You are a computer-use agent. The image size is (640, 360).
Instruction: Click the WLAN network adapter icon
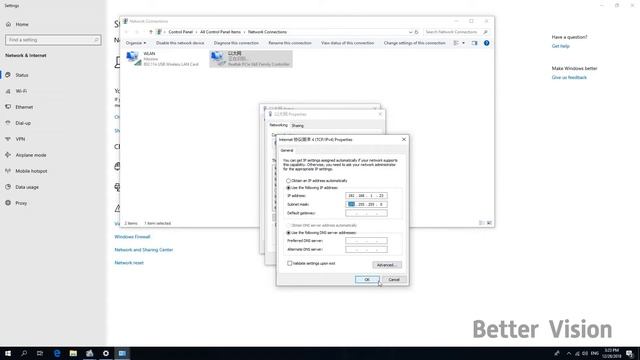133,58
